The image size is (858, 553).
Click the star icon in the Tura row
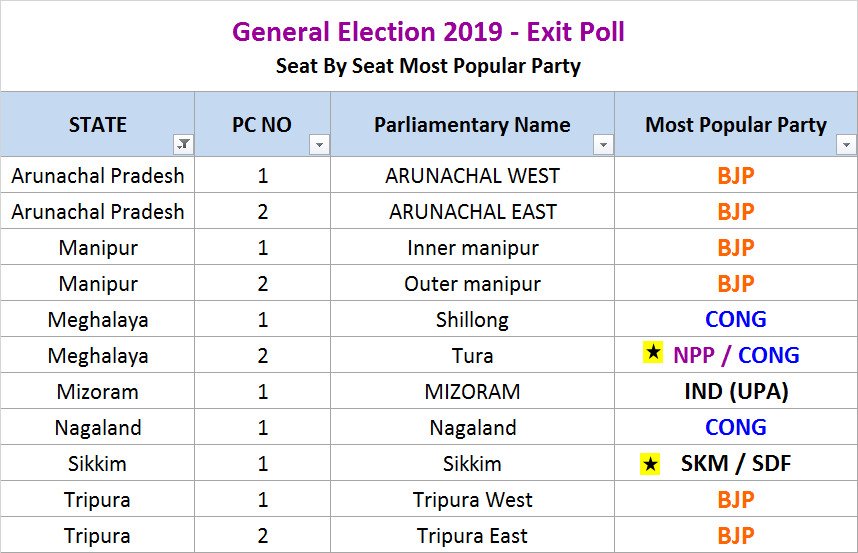click(x=654, y=354)
